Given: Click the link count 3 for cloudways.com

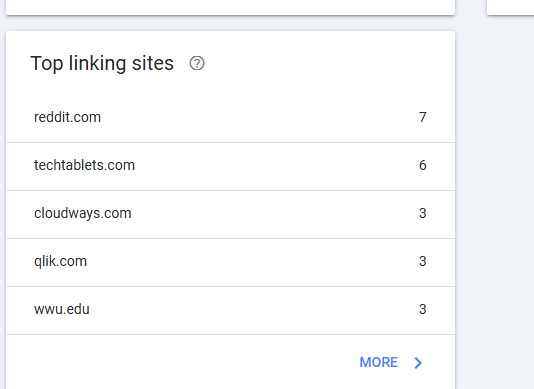Looking at the screenshot, I should tap(423, 214).
